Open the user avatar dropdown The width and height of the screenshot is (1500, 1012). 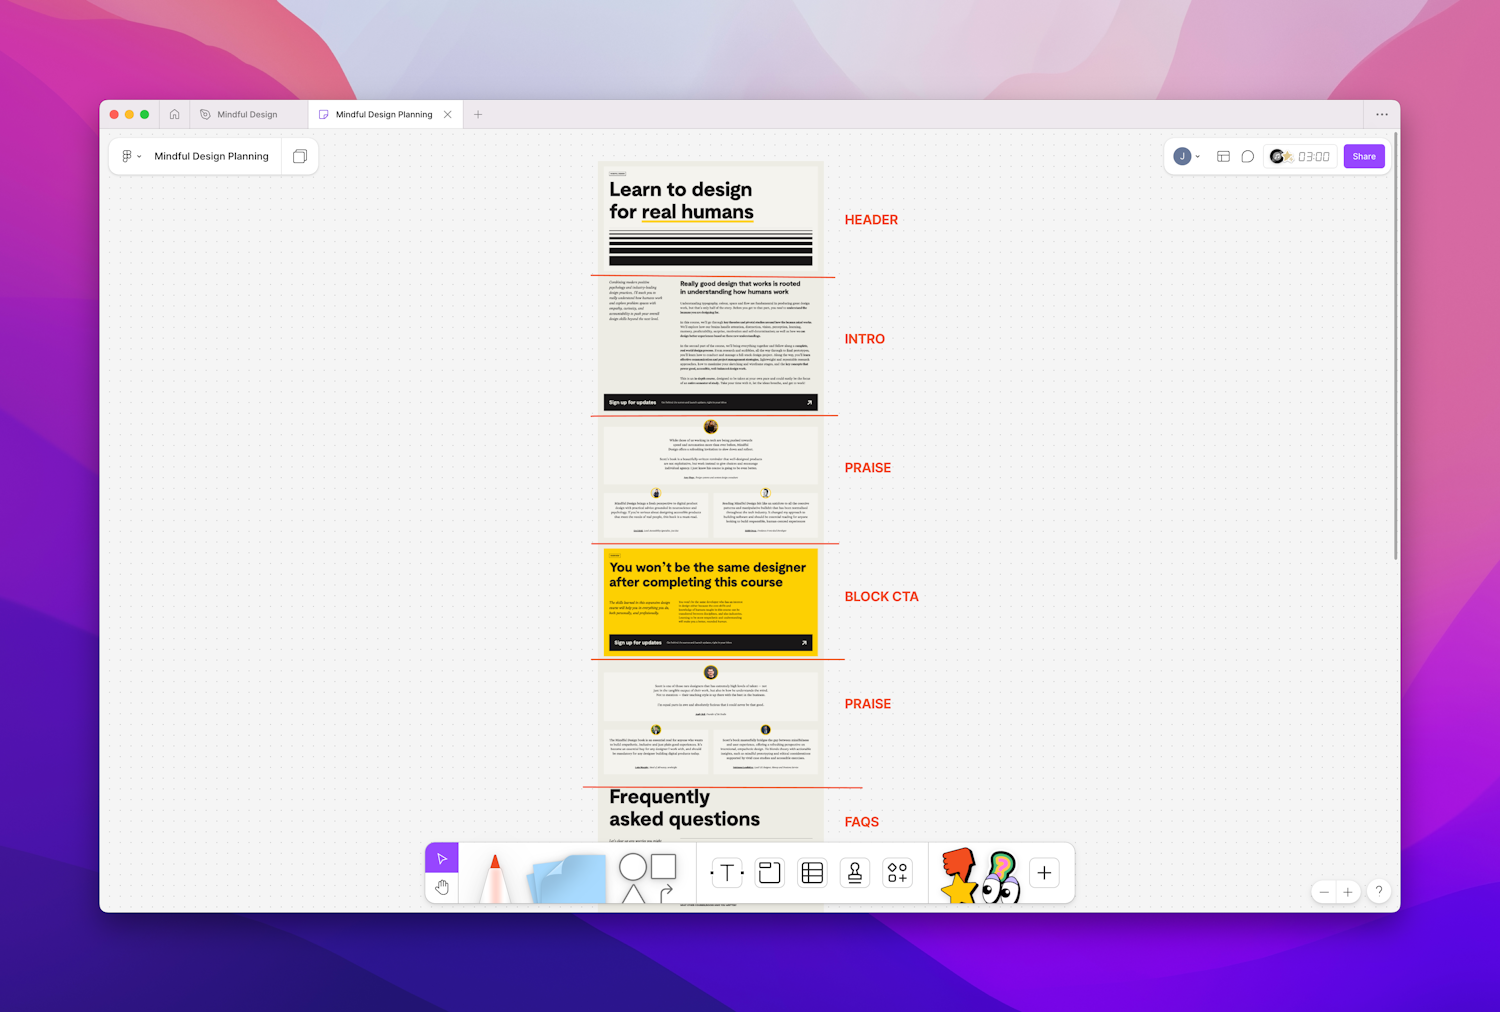click(1184, 156)
